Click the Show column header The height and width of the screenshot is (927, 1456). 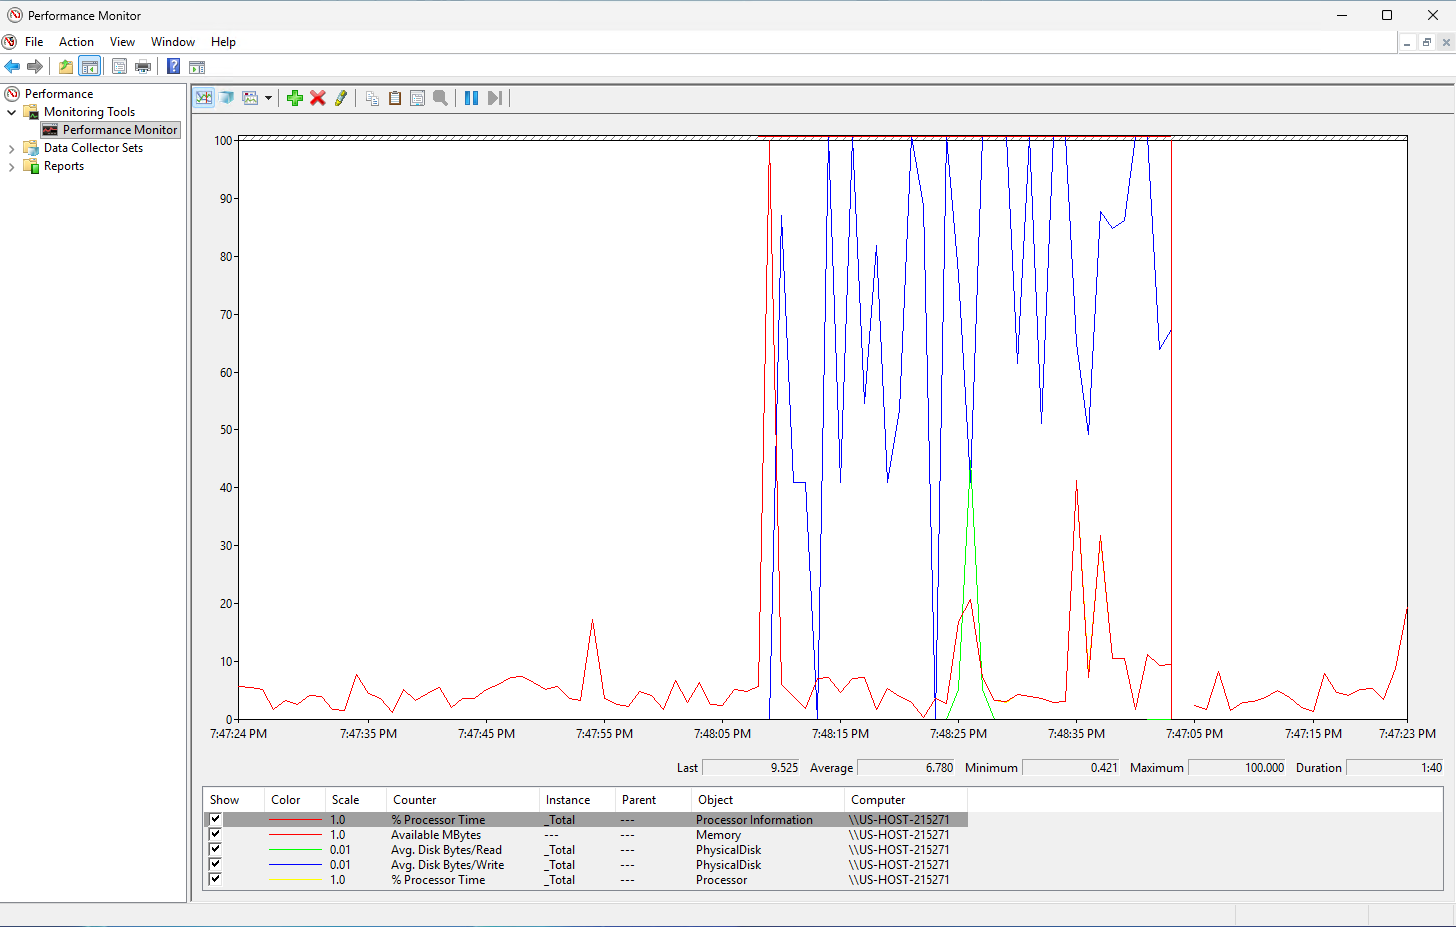click(x=233, y=800)
